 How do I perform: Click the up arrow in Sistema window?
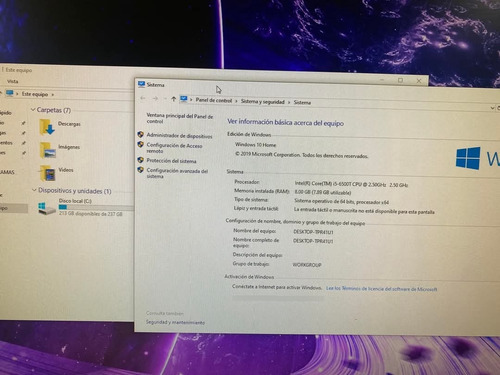[173, 99]
